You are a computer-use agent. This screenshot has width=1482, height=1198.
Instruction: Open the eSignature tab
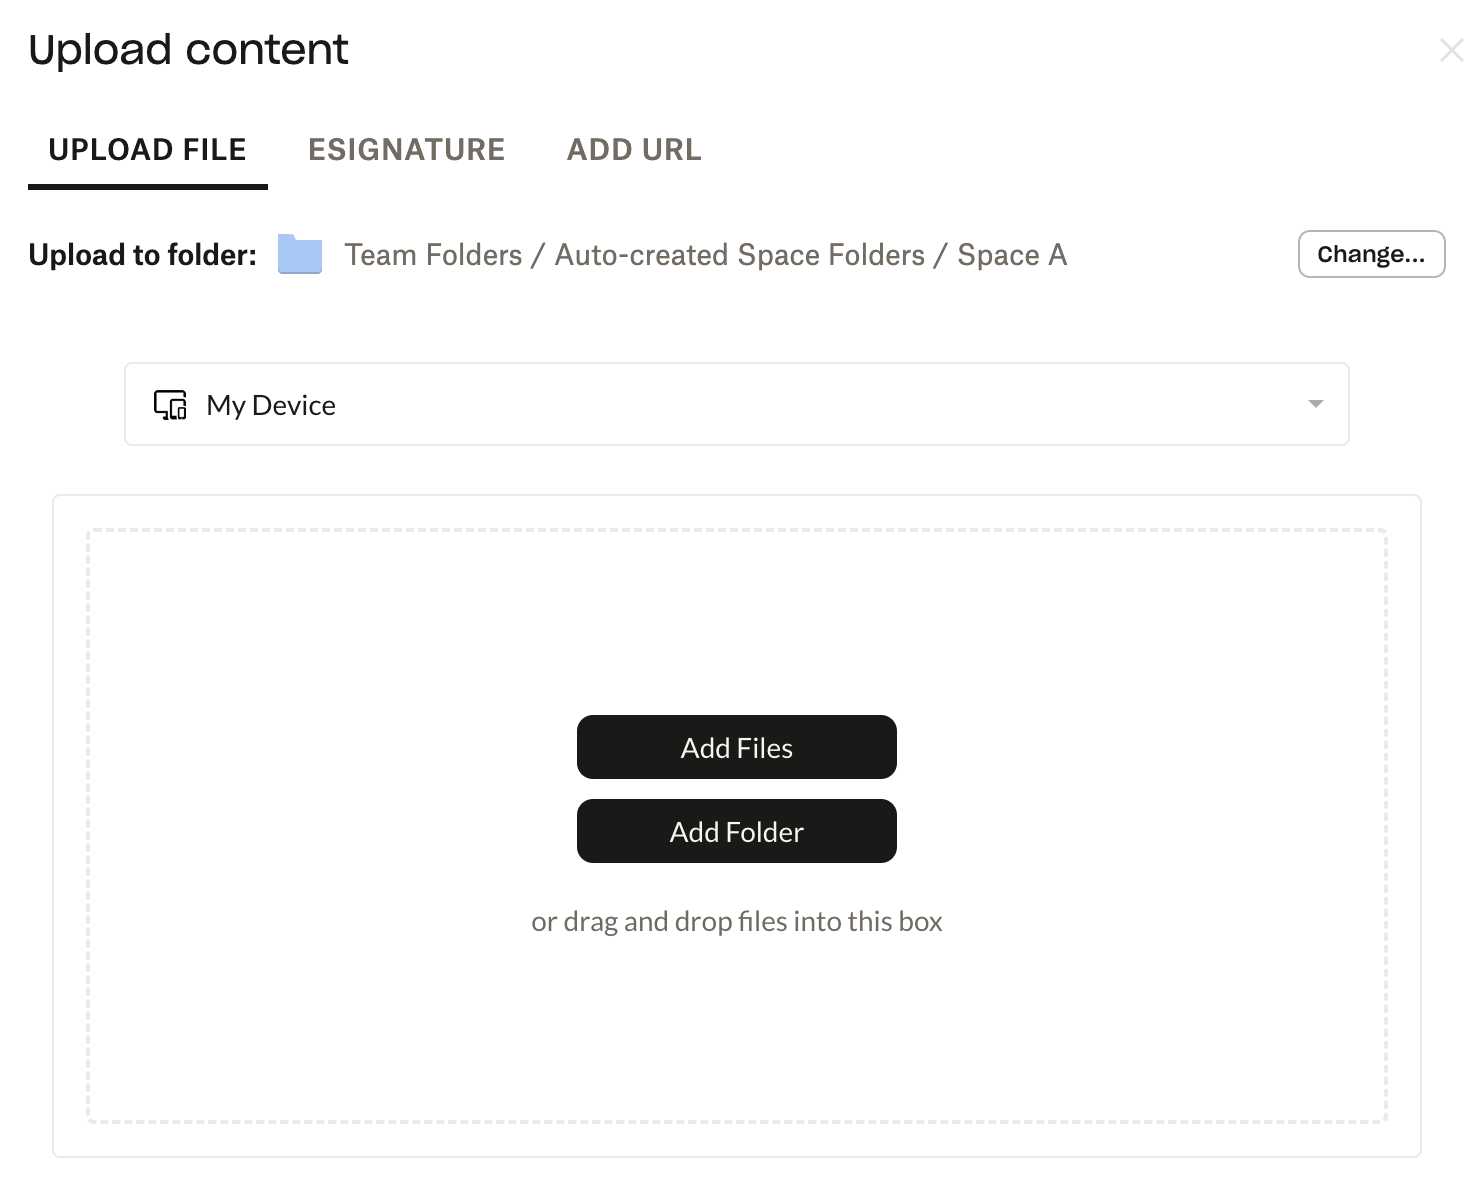coord(406,150)
